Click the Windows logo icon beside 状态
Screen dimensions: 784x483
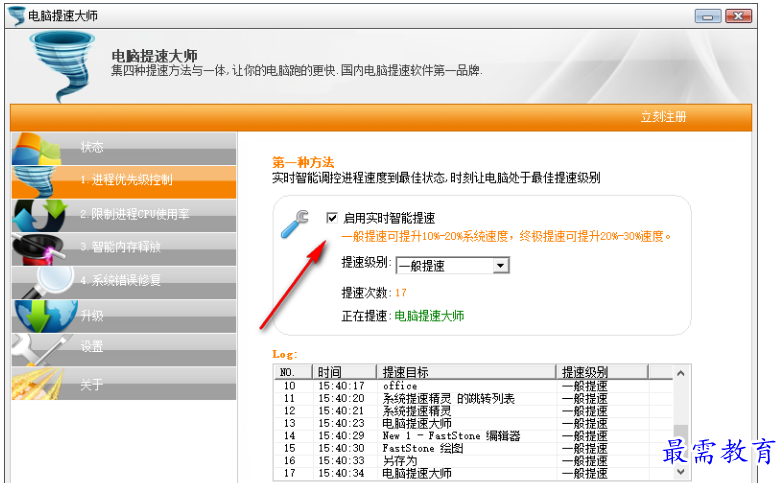pyautogui.click(x=36, y=149)
